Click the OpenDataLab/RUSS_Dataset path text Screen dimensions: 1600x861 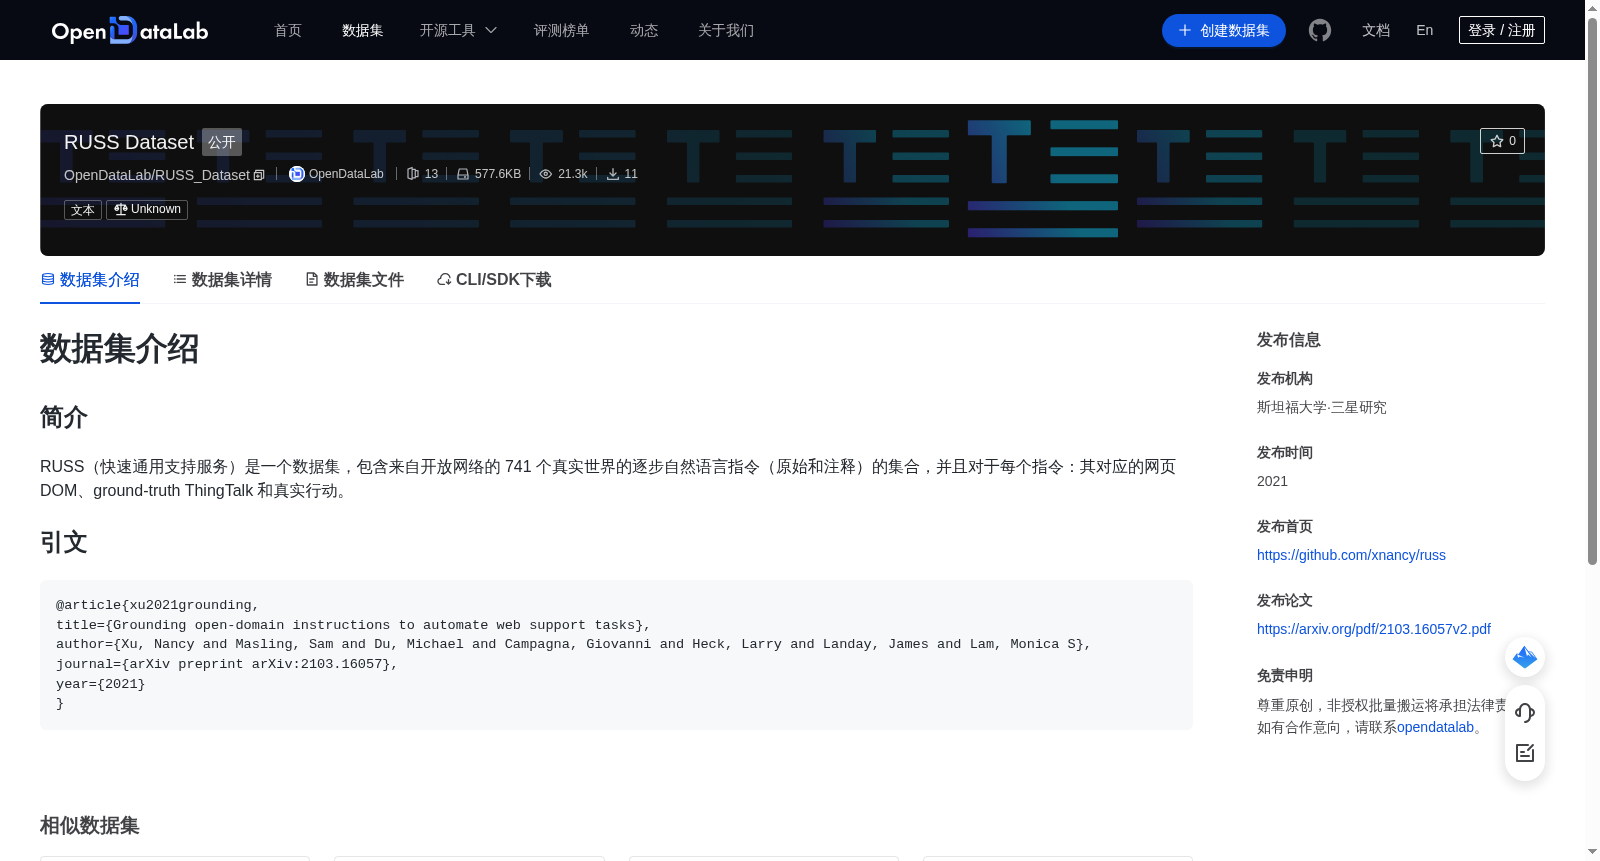click(x=157, y=175)
